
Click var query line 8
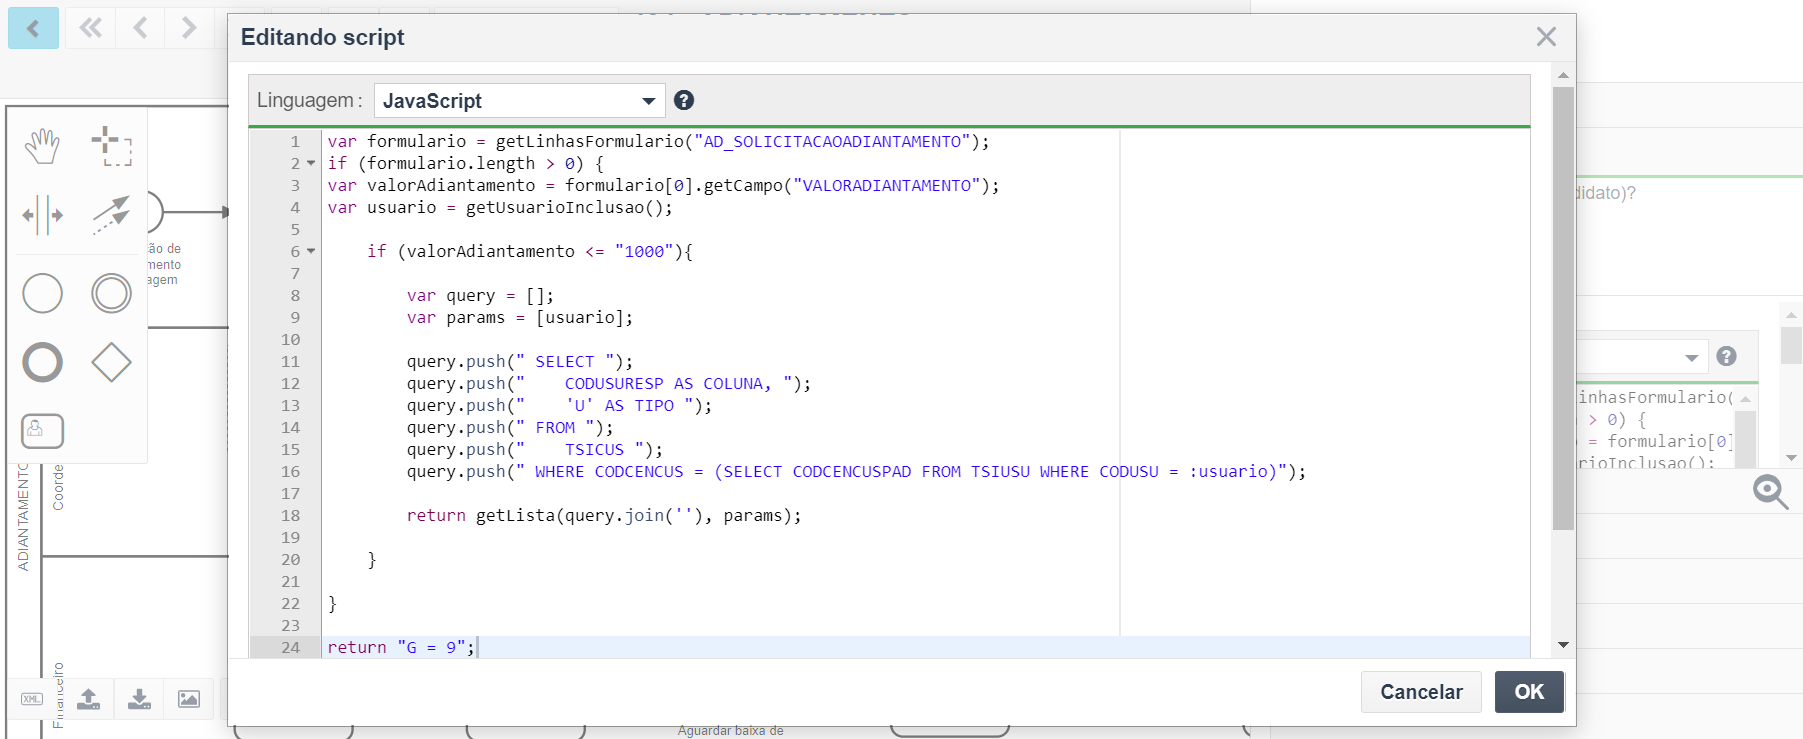[480, 295]
